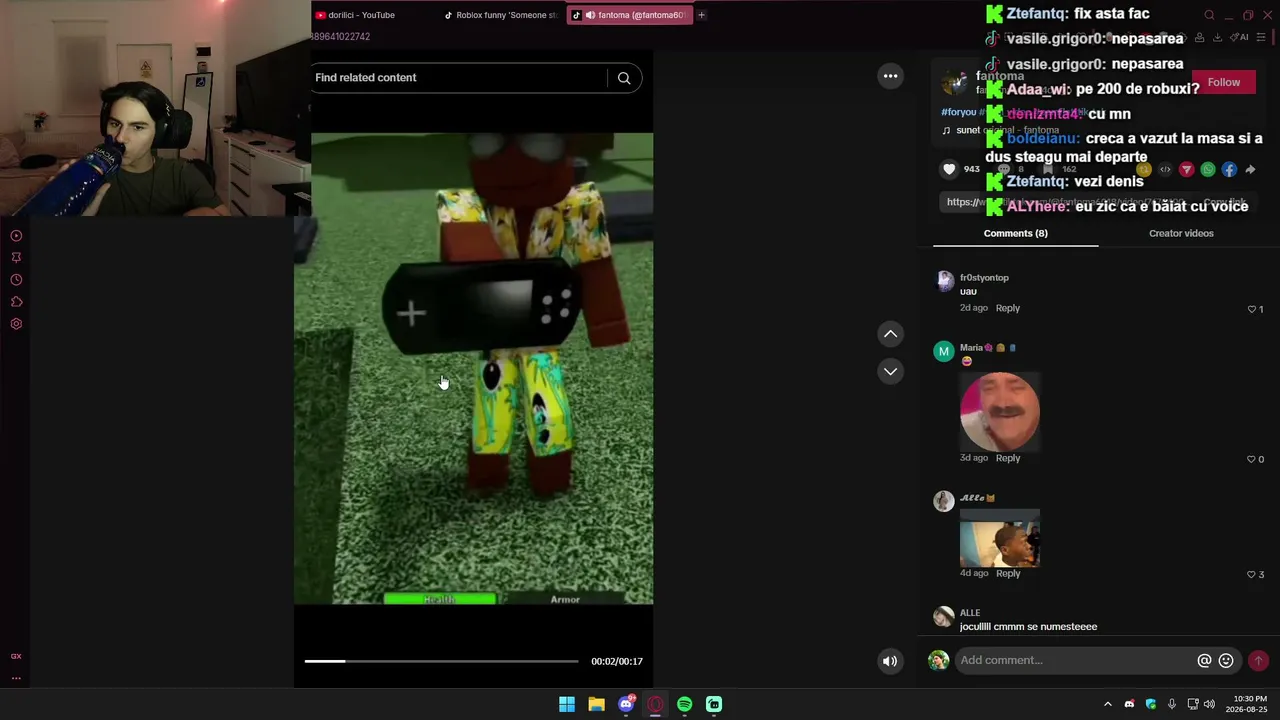Open the Kick app from the taskbar

(x=714, y=704)
